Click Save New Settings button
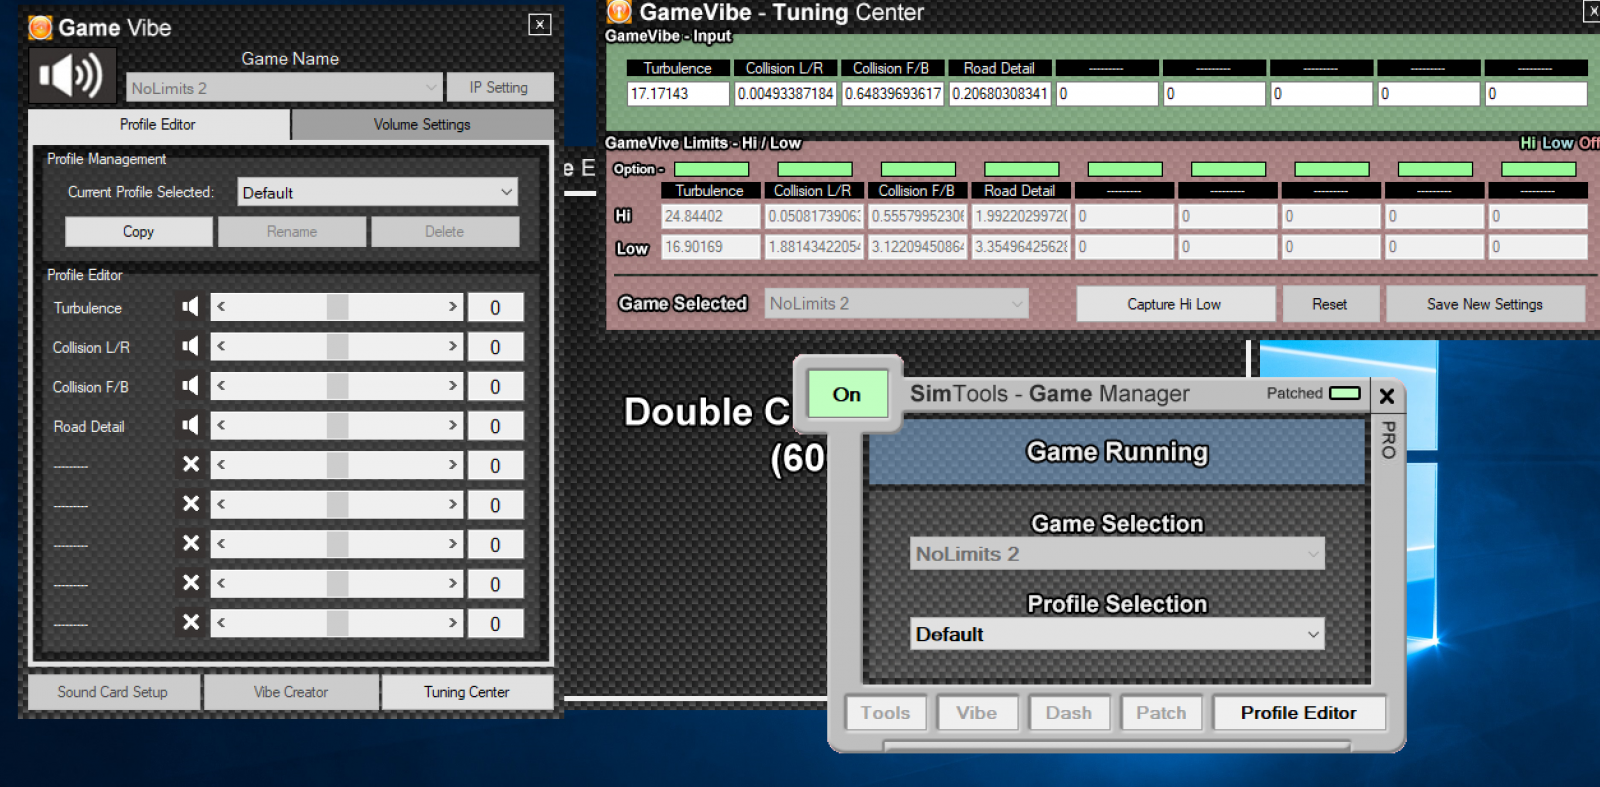This screenshot has height=787, width=1600. 1485,304
